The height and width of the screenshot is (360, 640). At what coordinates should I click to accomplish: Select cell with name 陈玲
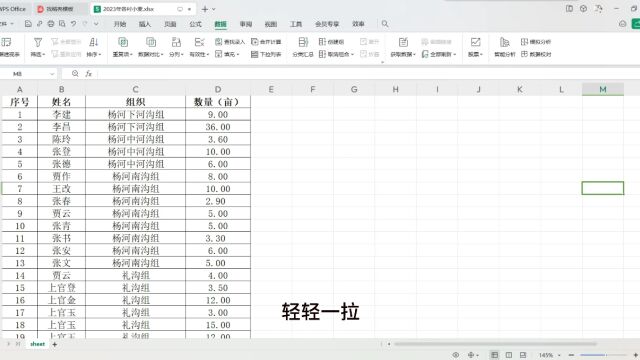point(61,139)
